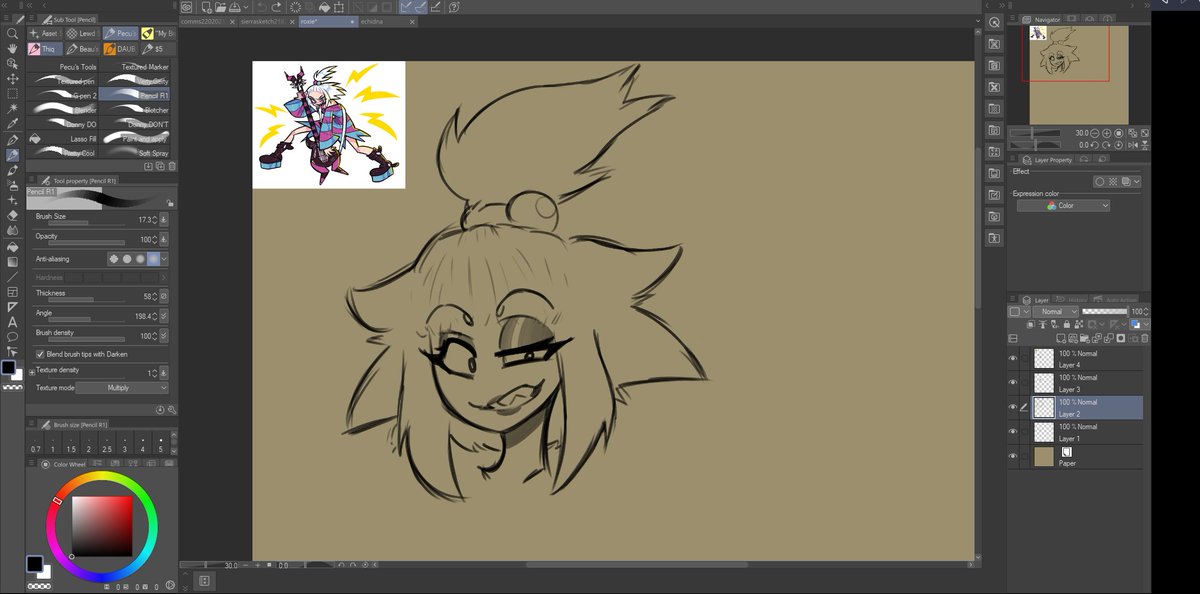Viewport: 1200px width, 594px height.
Task: Select the Auto select magic wand tool
Action: pyautogui.click(x=12, y=108)
